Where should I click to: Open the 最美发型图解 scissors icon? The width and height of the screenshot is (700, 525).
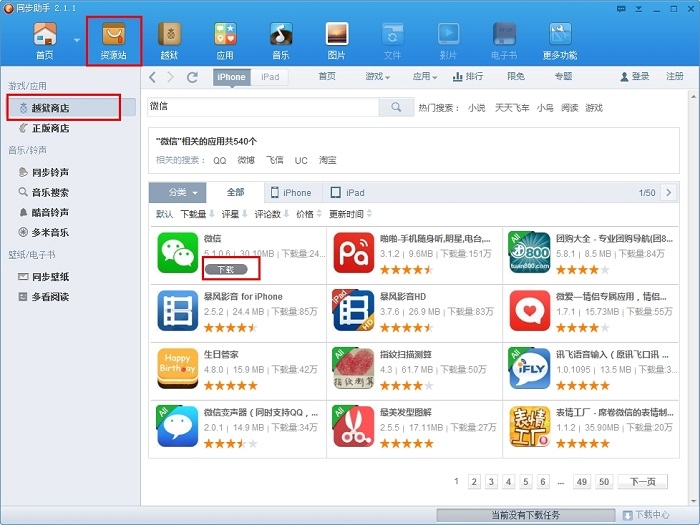(354, 426)
